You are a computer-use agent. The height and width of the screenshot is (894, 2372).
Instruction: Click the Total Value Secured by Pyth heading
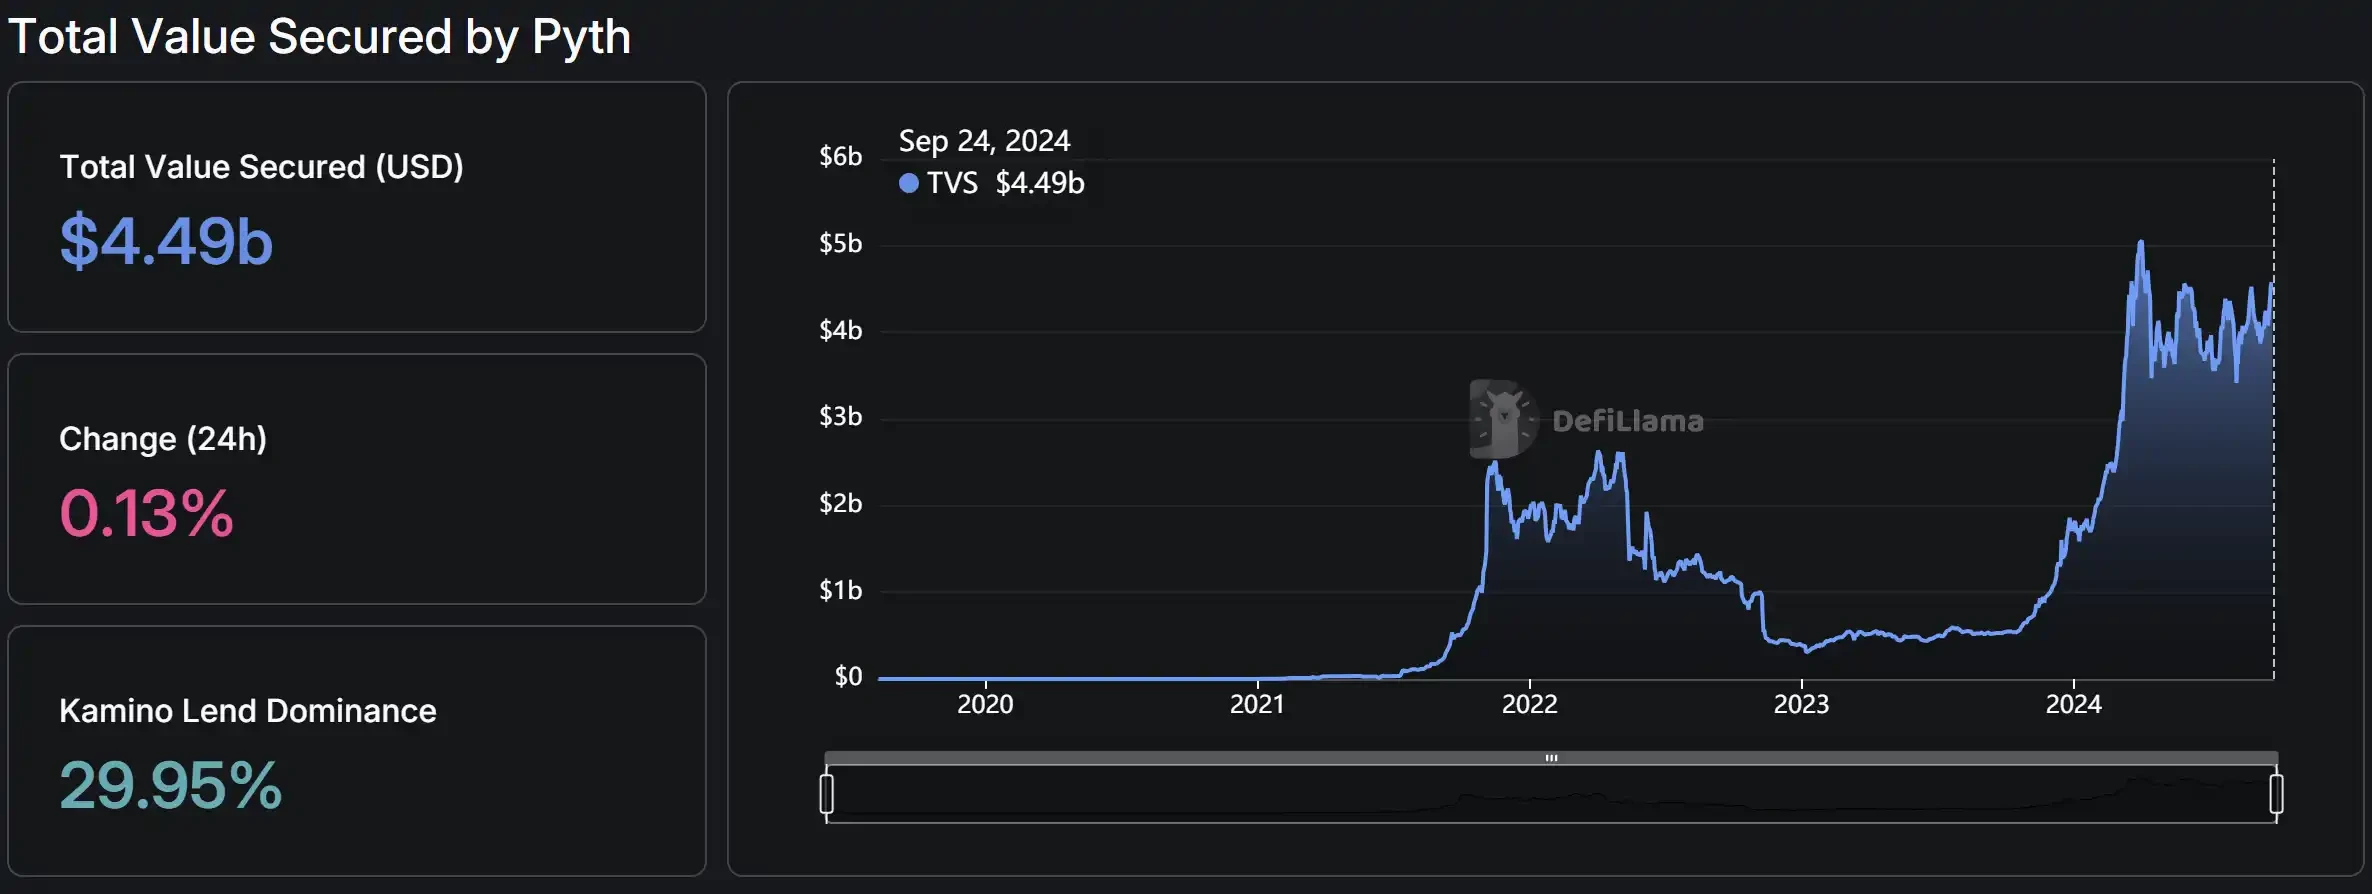pyautogui.click(x=320, y=37)
